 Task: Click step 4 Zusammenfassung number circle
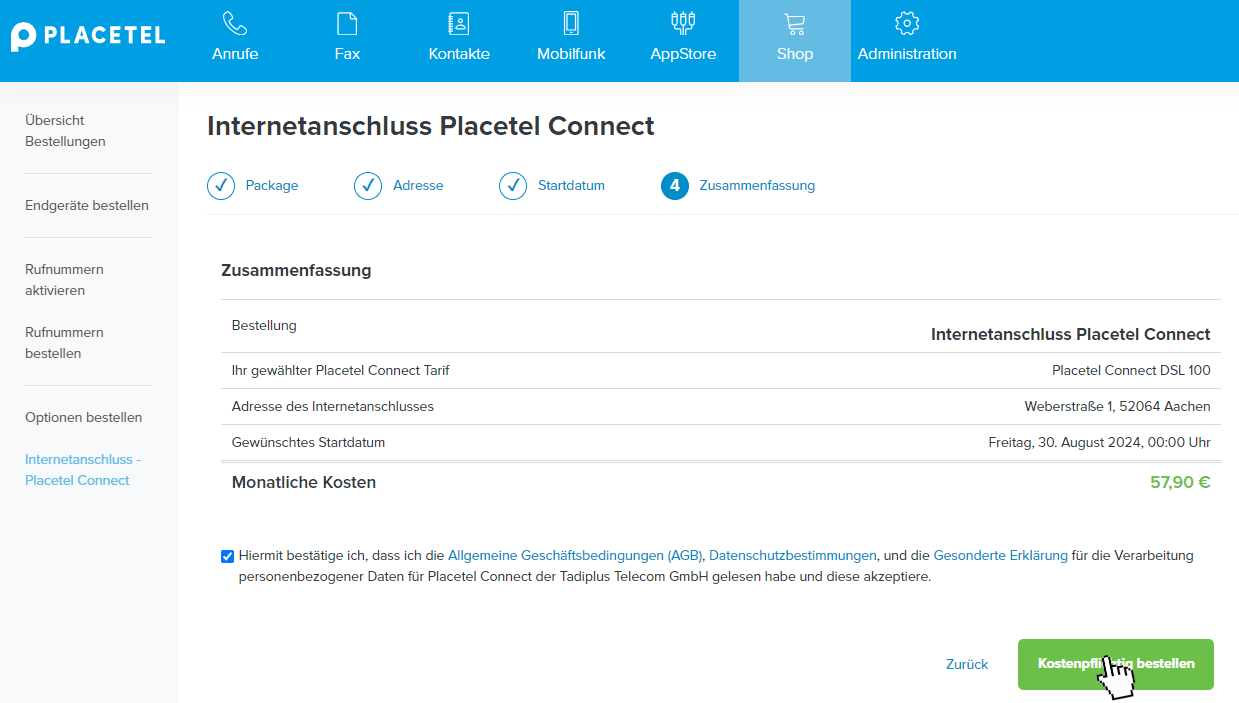click(675, 186)
